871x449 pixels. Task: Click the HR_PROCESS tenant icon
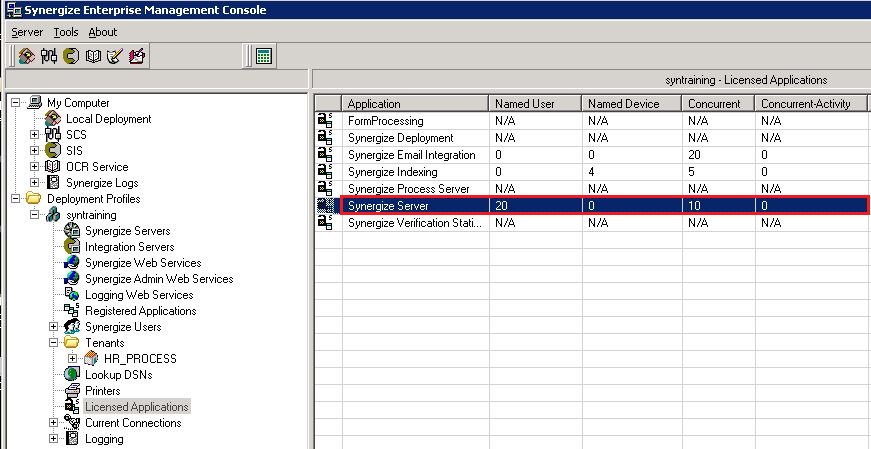pos(91,358)
